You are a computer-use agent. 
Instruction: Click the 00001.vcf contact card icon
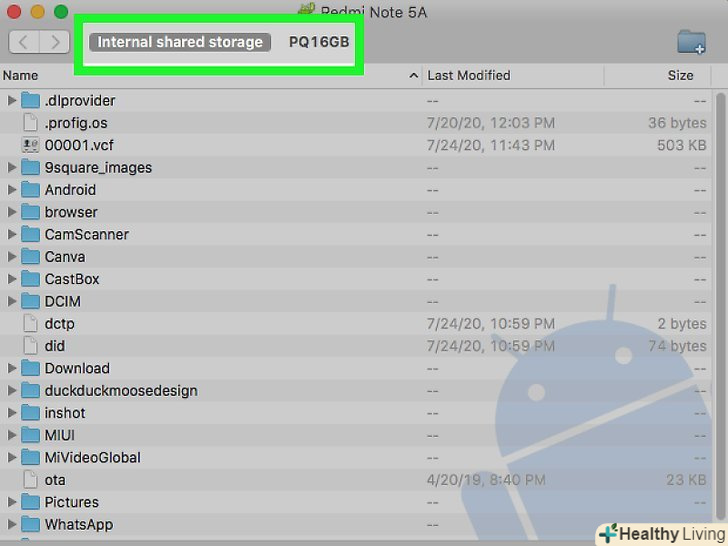point(31,145)
